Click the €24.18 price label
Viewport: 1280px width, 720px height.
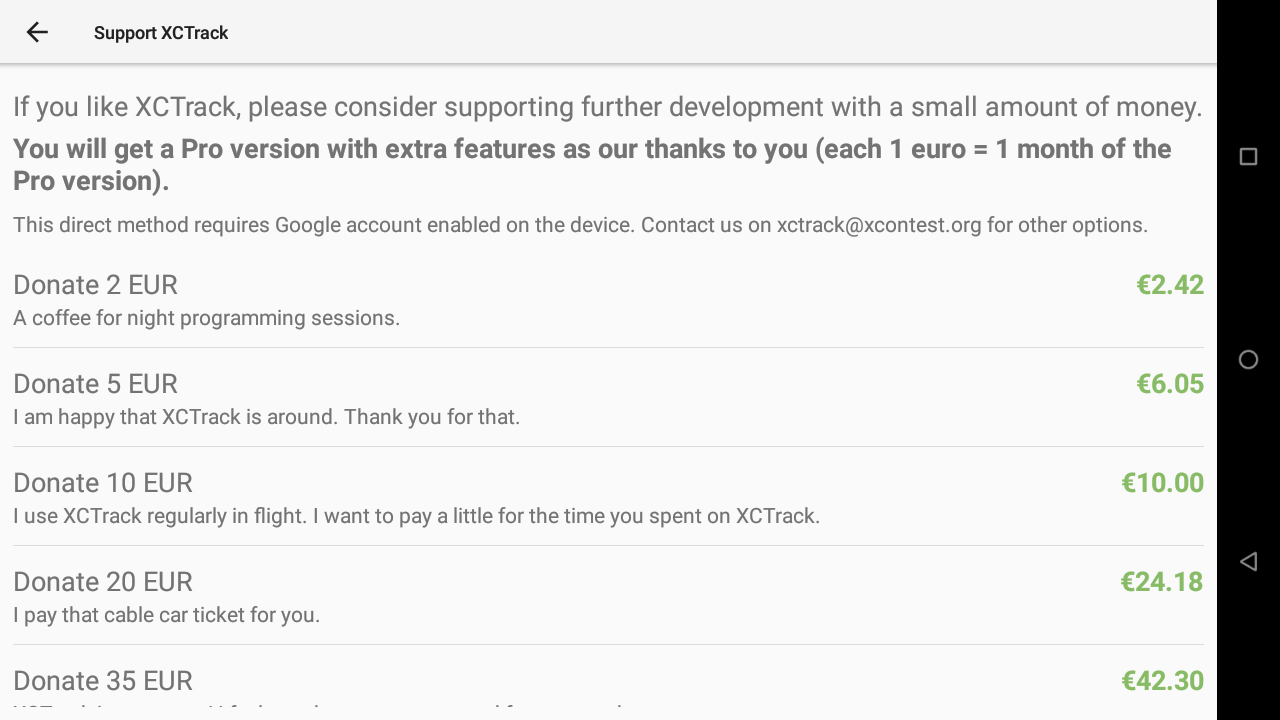pos(1162,582)
